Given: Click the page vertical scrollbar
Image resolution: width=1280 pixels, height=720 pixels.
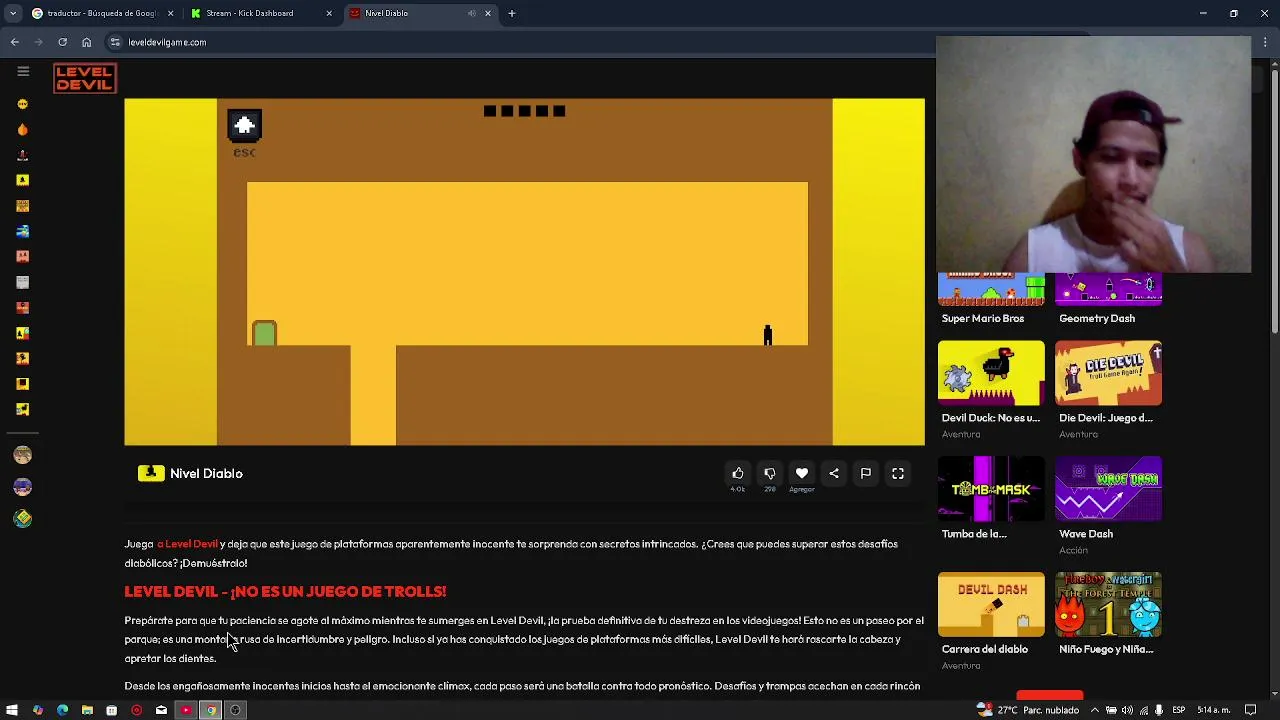Looking at the screenshot, I should (1274, 200).
